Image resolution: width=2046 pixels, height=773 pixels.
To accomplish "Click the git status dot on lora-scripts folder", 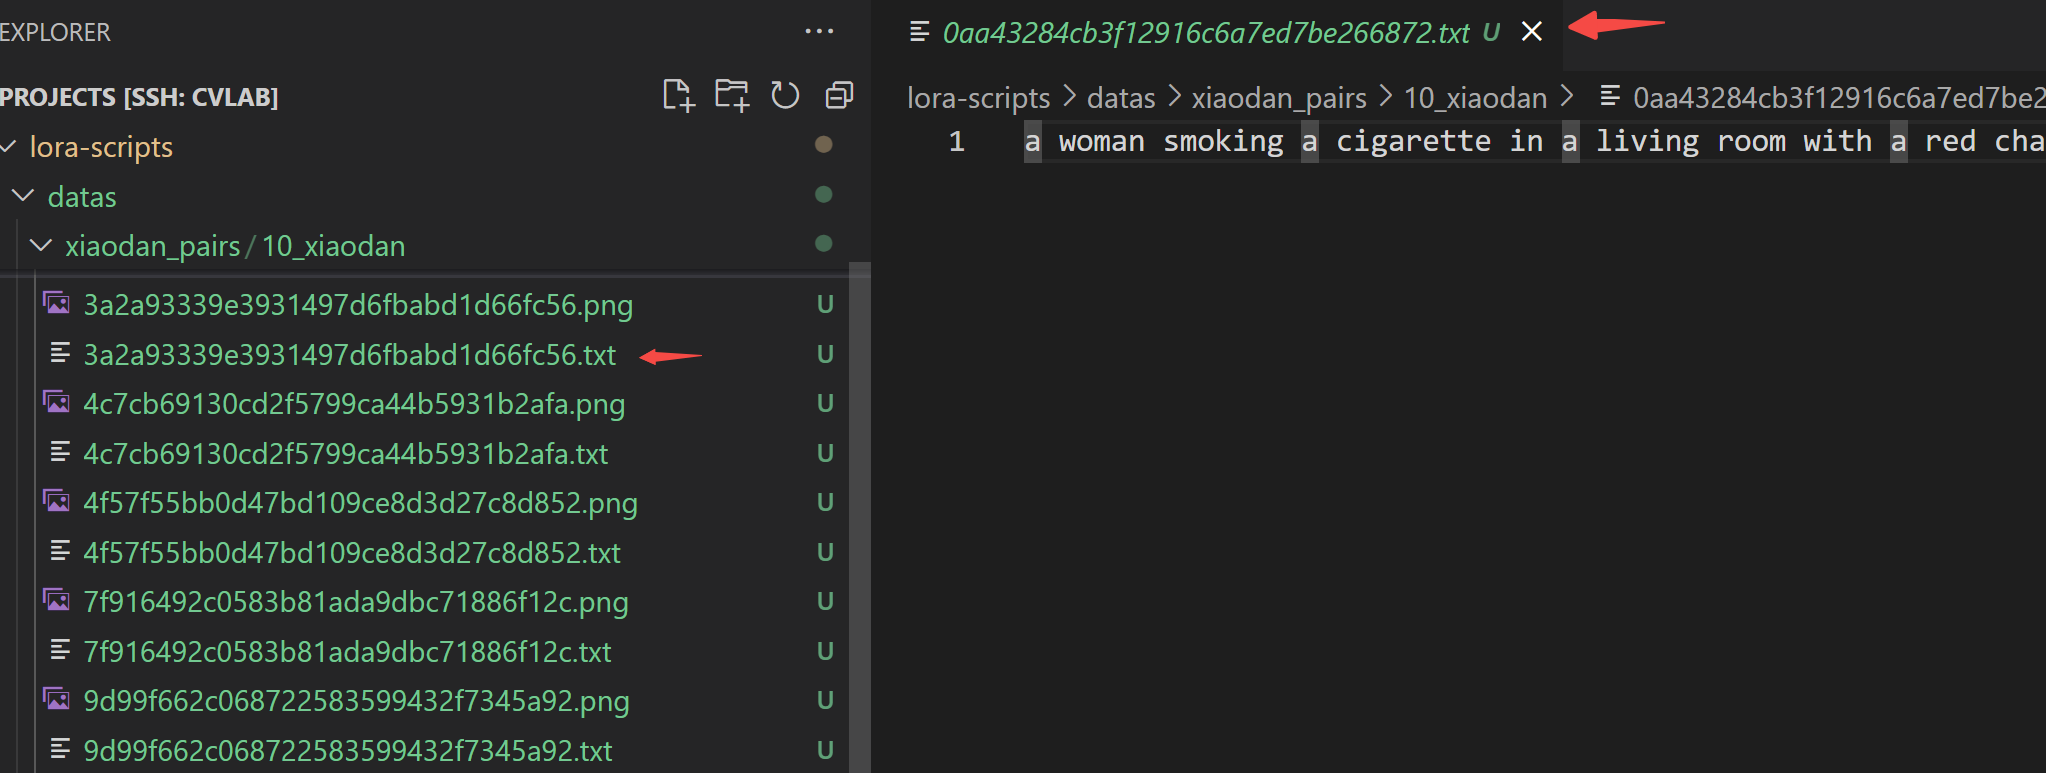I will (x=824, y=144).
